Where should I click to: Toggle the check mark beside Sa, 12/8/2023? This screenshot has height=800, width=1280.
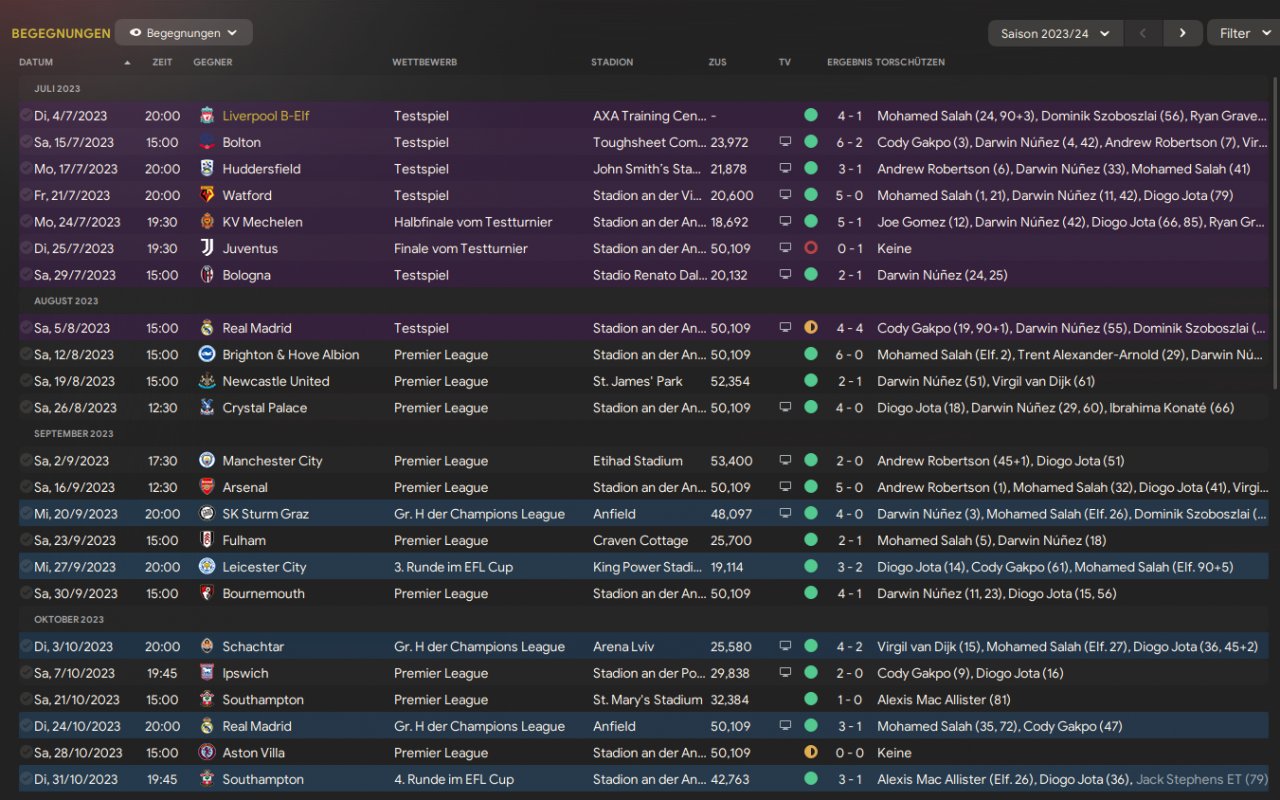26,355
